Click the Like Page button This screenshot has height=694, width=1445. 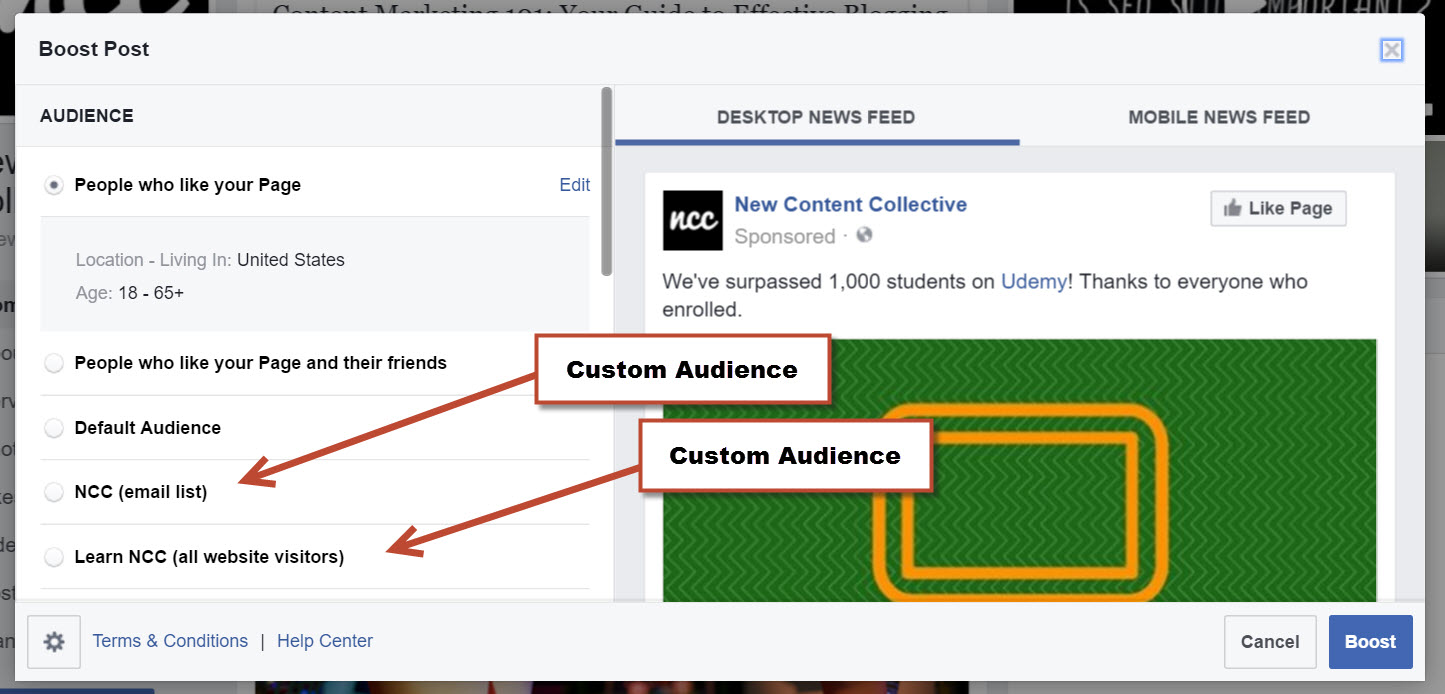(1278, 208)
